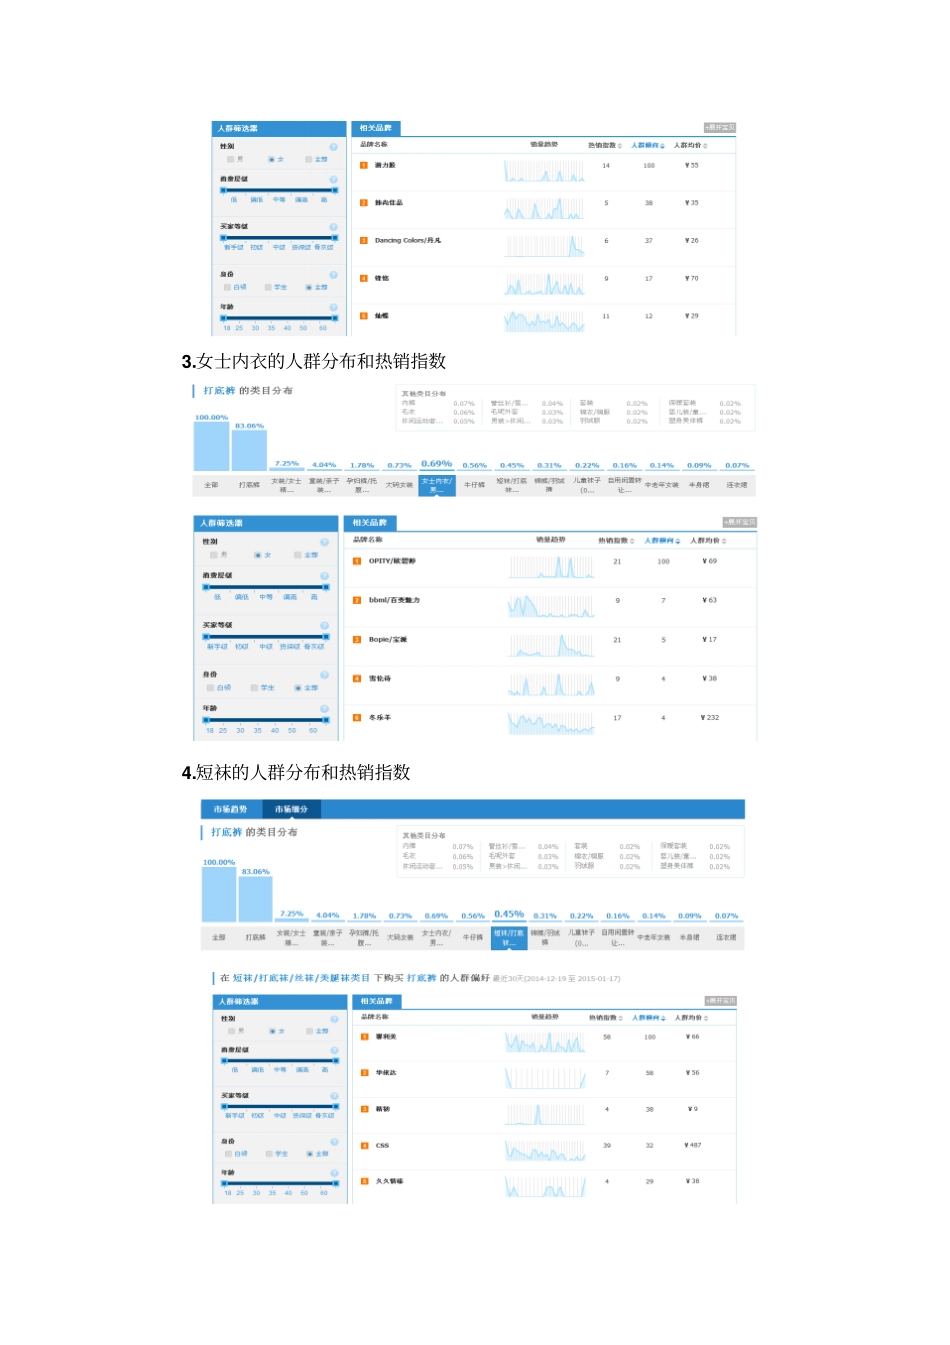This screenshot has height=1345, width=950.
Task: Click the 性别 help icon in the topmost 人群筛选器 panel
Action: [x=334, y=147]
